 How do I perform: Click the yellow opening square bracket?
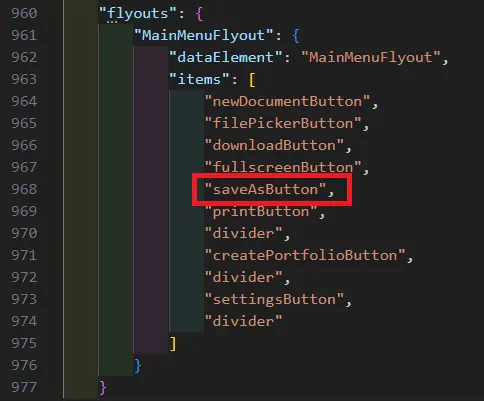[x=252, y=80]
